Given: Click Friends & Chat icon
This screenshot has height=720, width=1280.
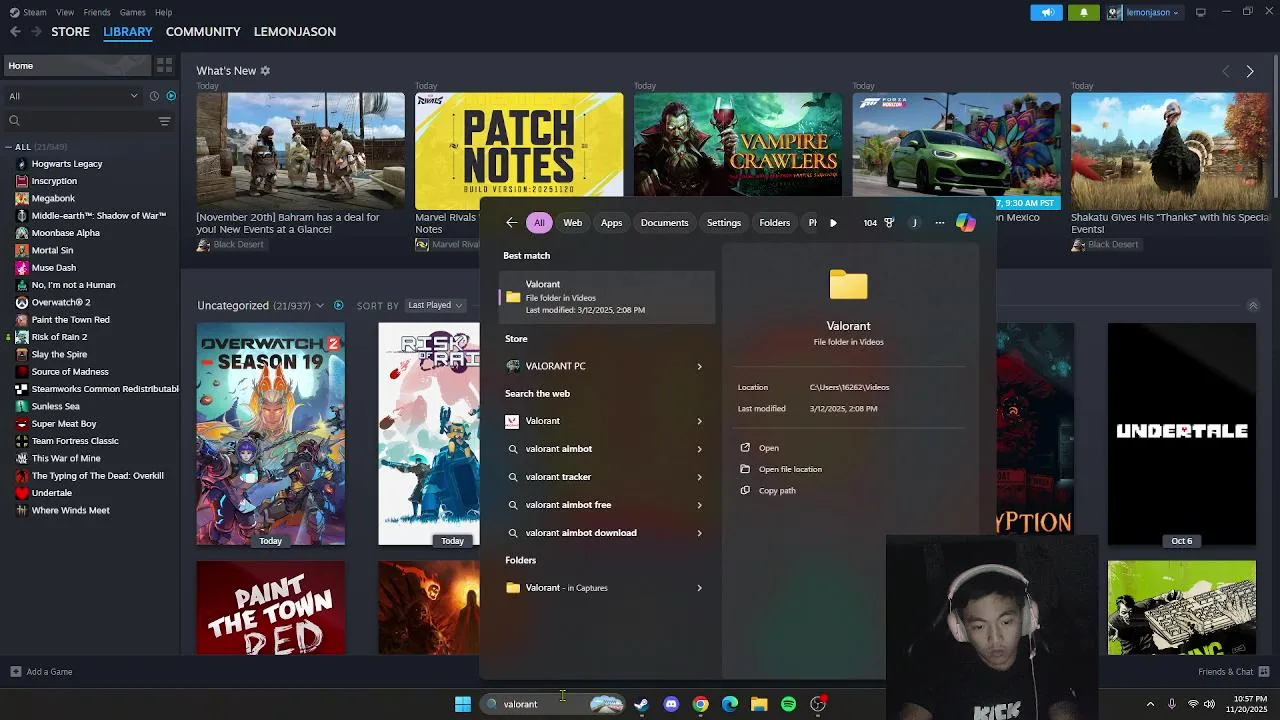Looking at the screenshot, I should point(1264,672).
